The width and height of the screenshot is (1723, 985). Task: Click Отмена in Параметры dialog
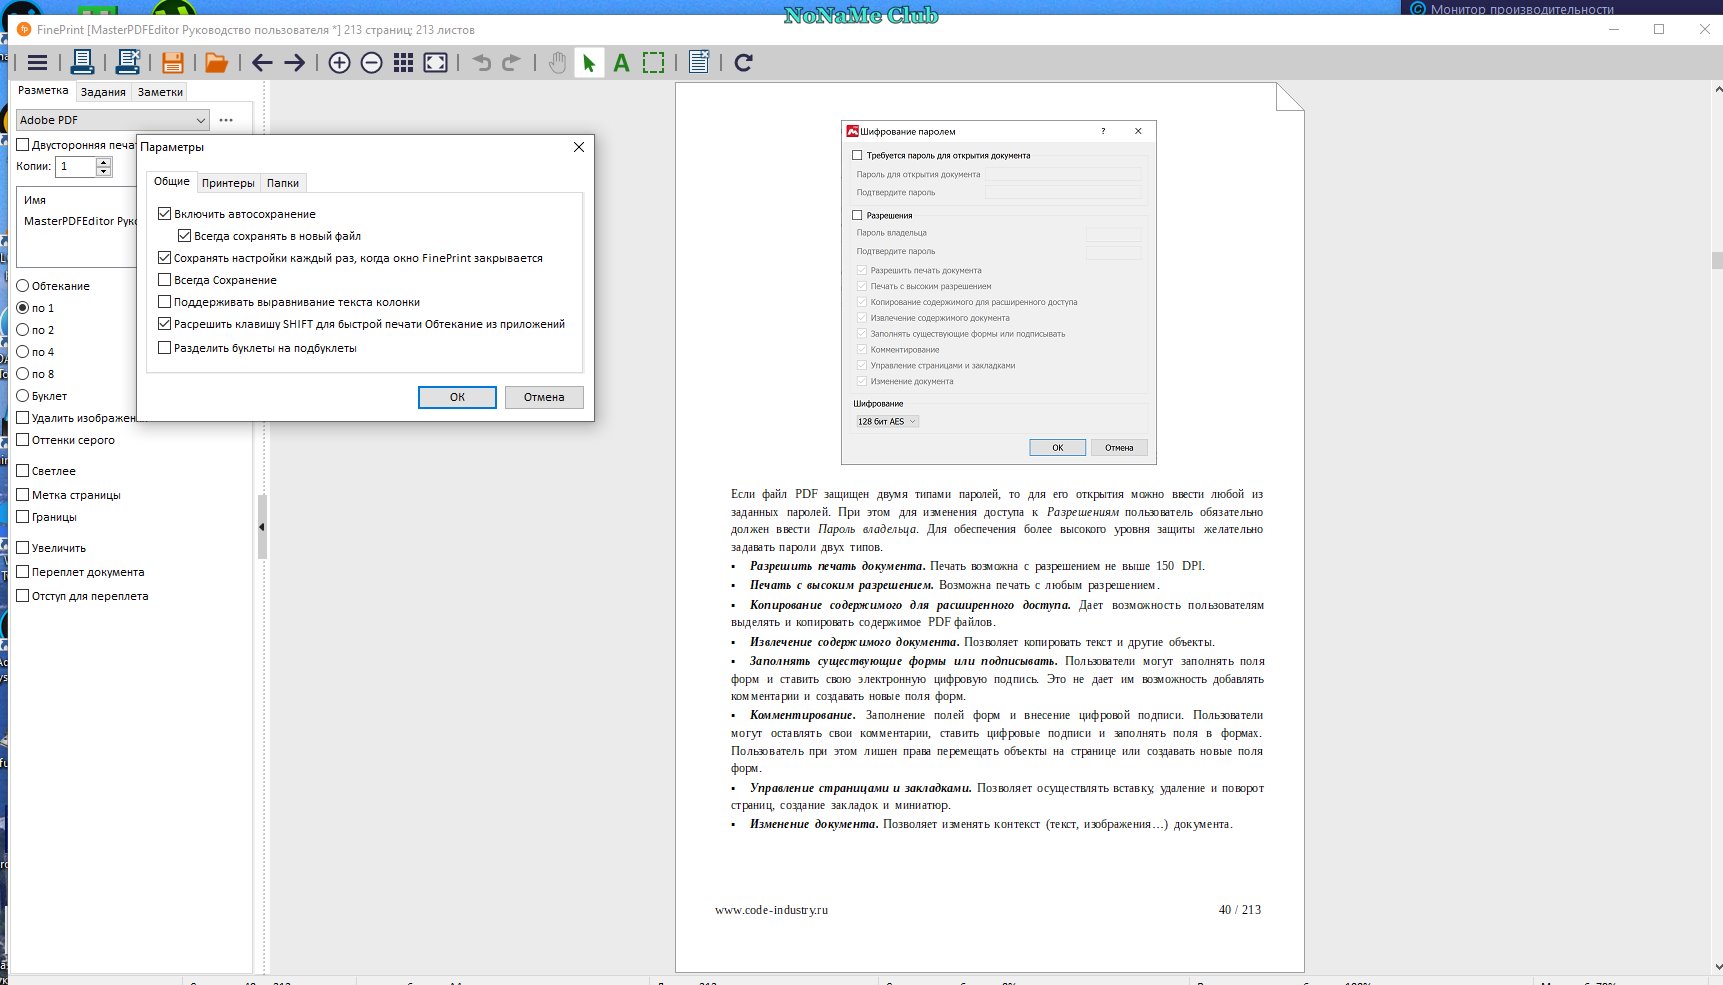pos(544,397)
